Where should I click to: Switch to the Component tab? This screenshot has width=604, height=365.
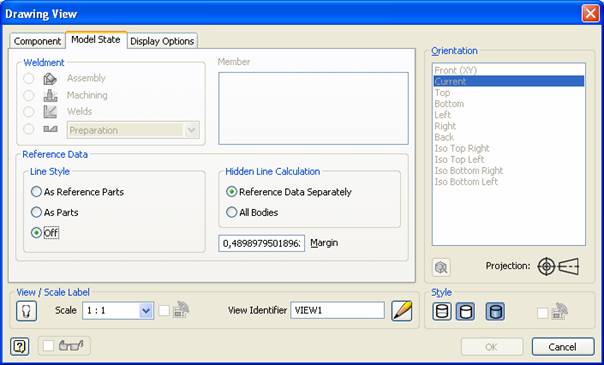tap(37, 41)
